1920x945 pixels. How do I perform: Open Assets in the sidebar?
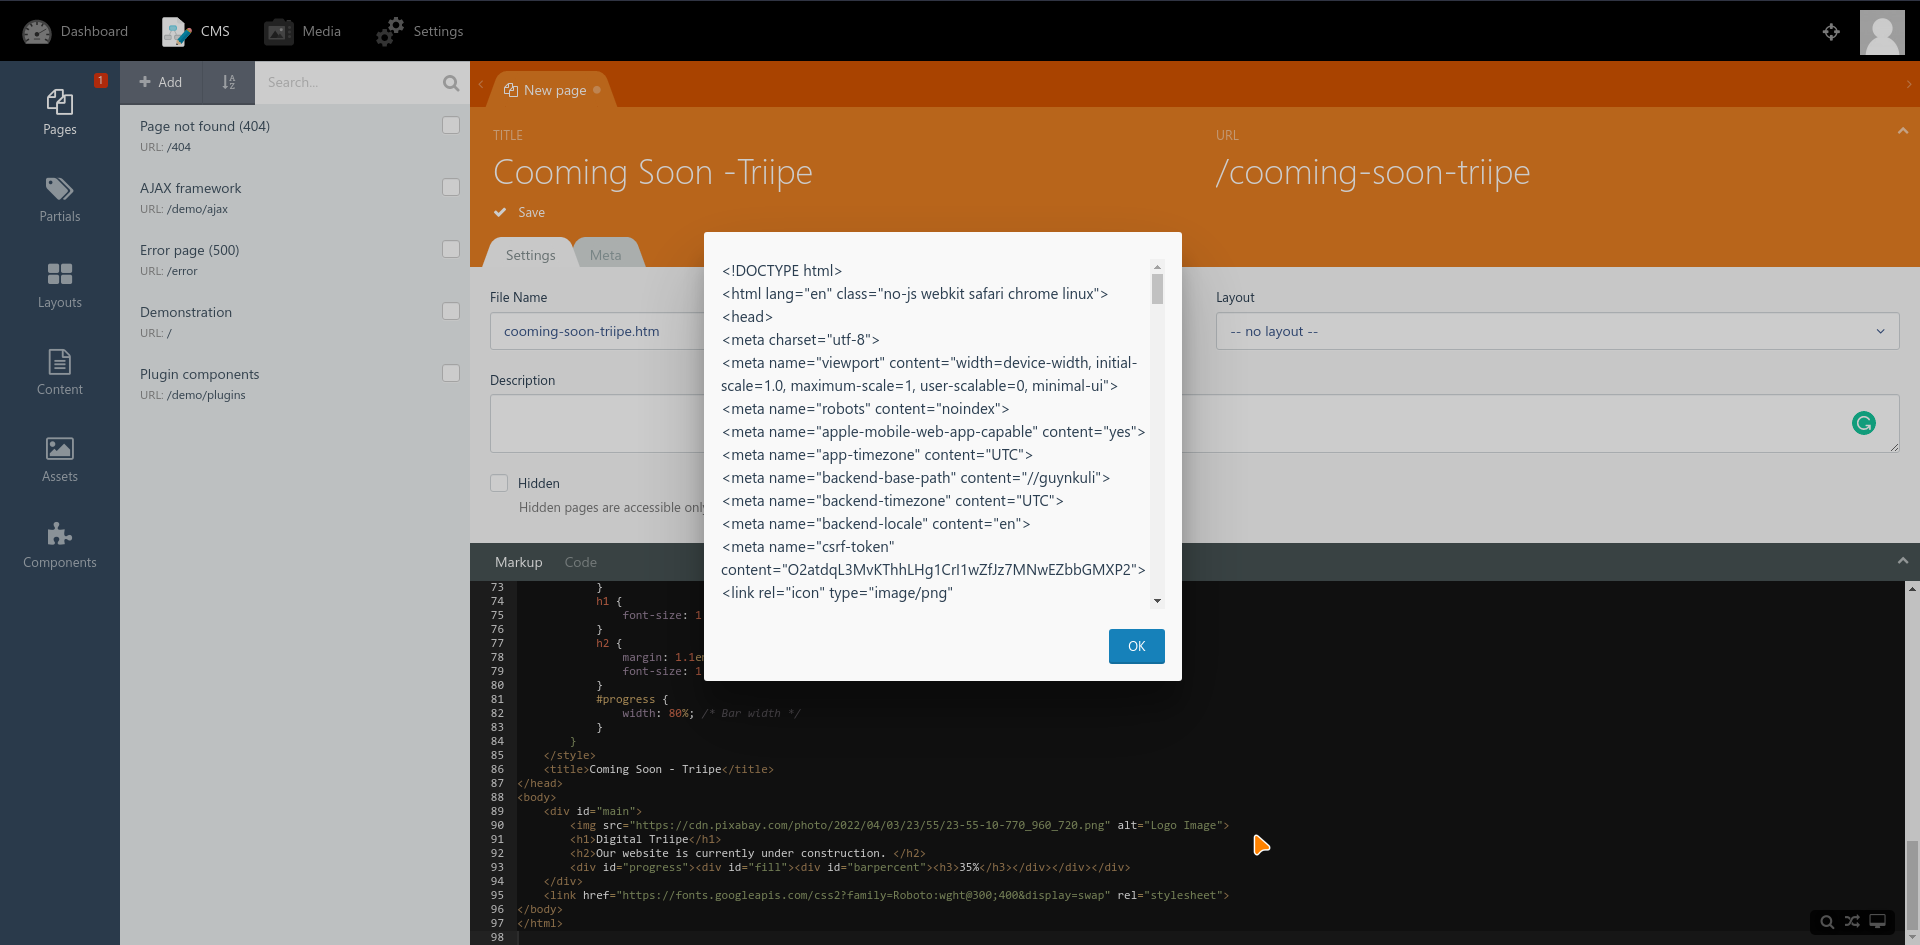coord(60,460)
